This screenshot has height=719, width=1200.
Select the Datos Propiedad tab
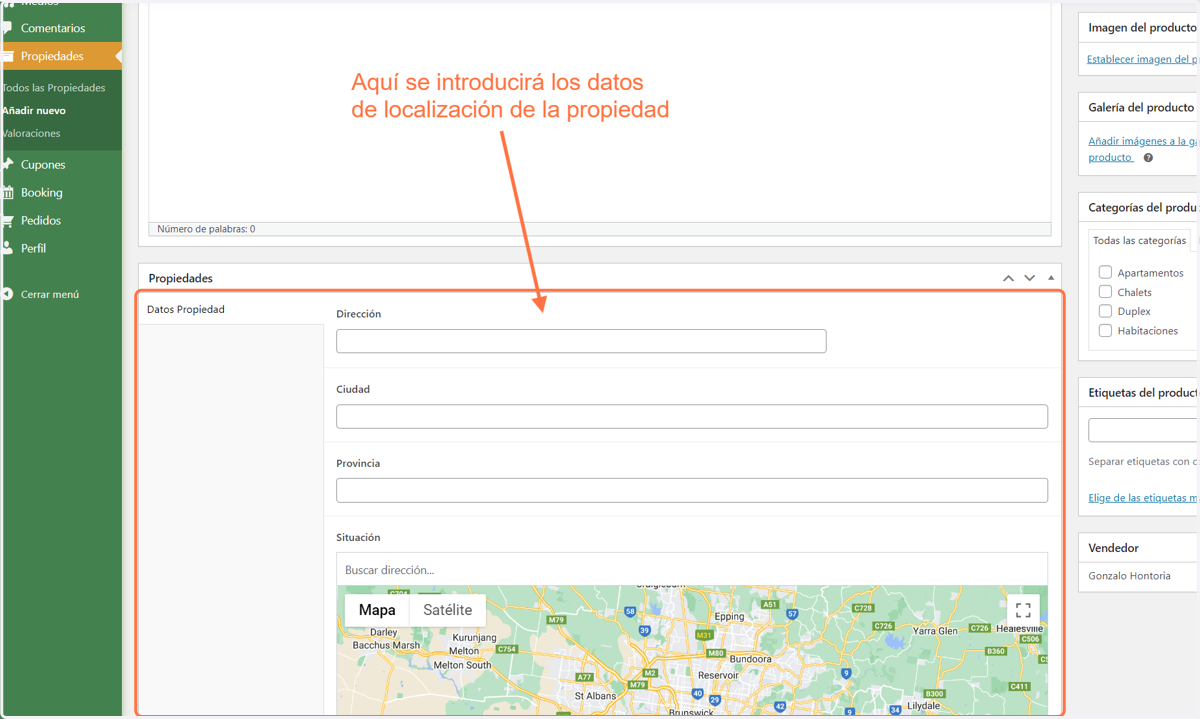230,309
